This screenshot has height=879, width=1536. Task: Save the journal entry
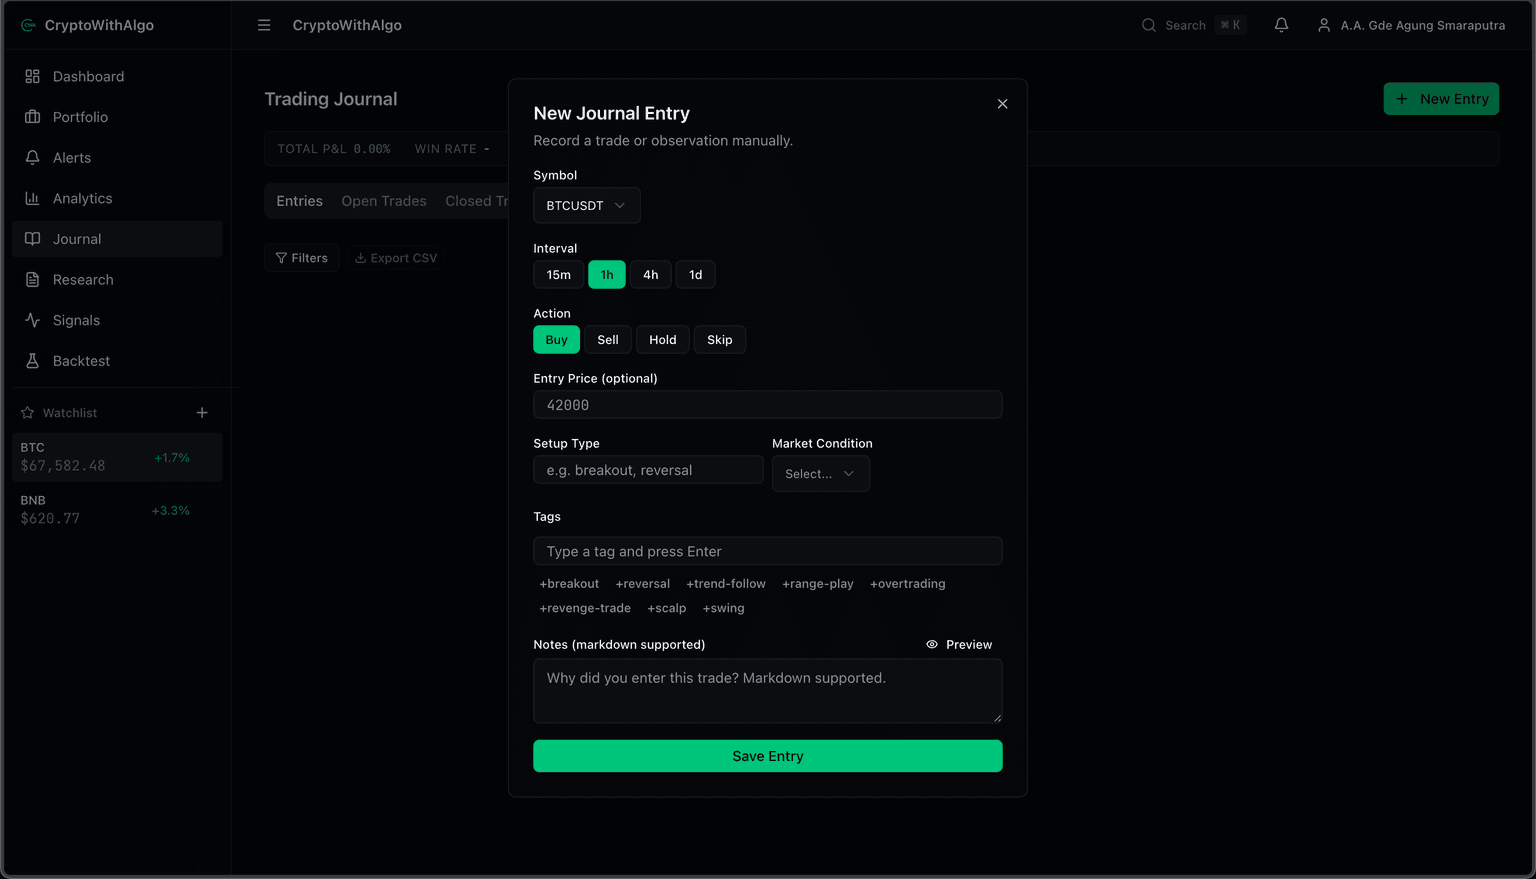click(767, 756)
